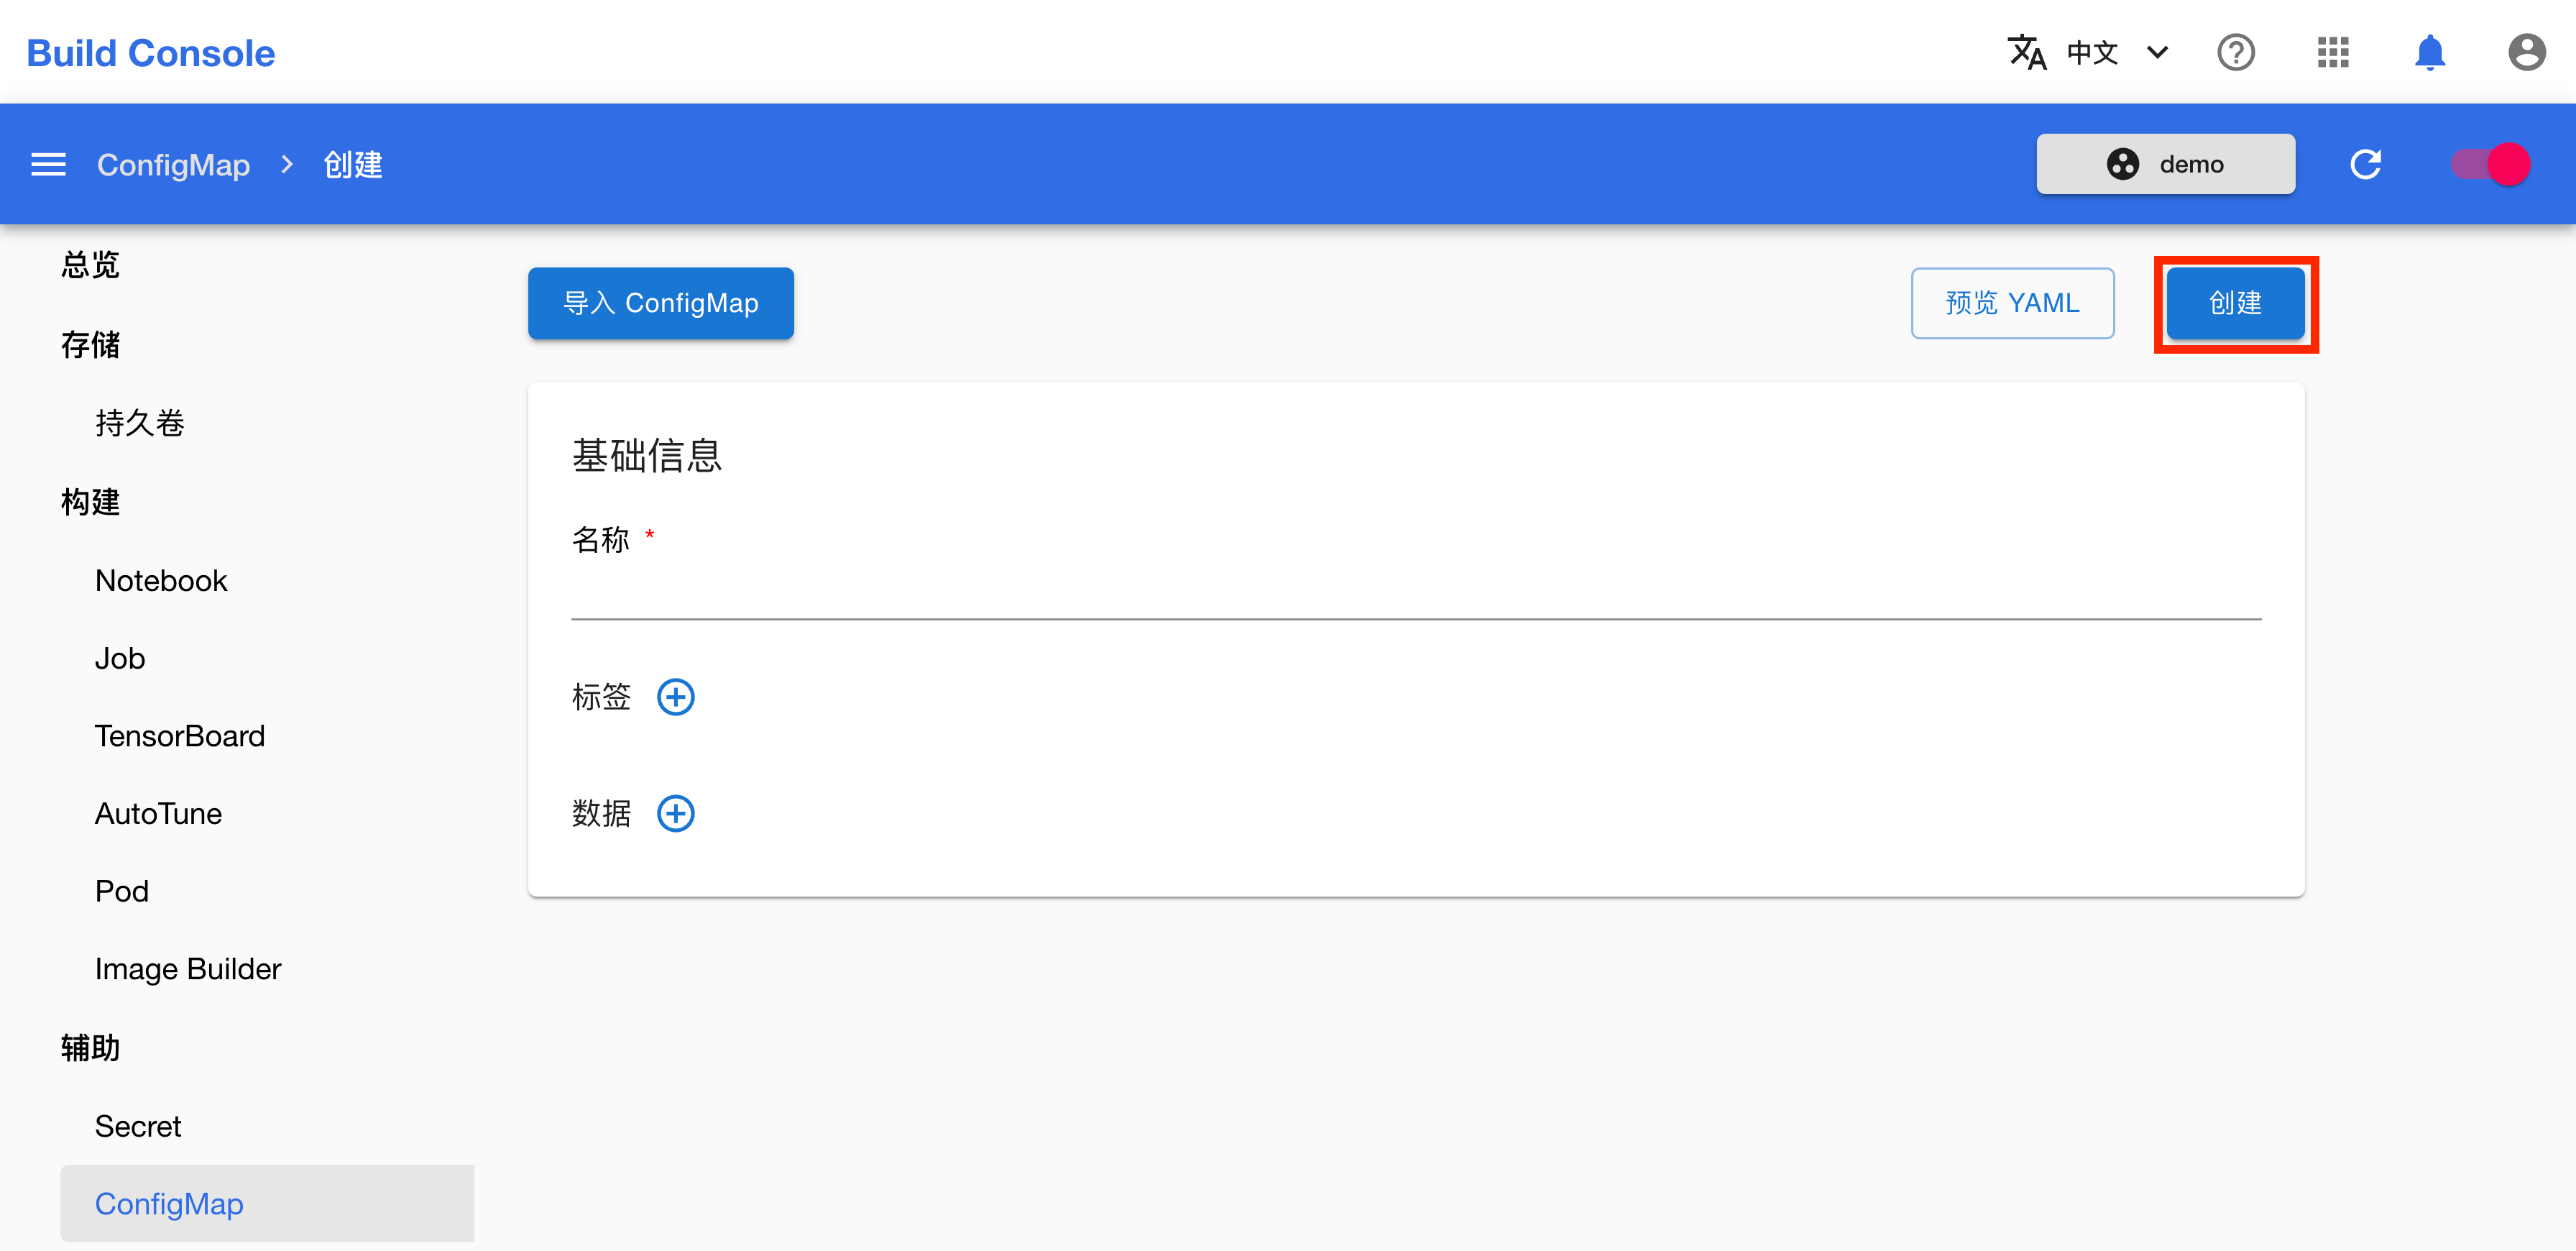The height and width of the screenshot is (1251, 2576).
Task: Add a label using the plus icon
Action: pyautogui.click(x=677, y=696)
